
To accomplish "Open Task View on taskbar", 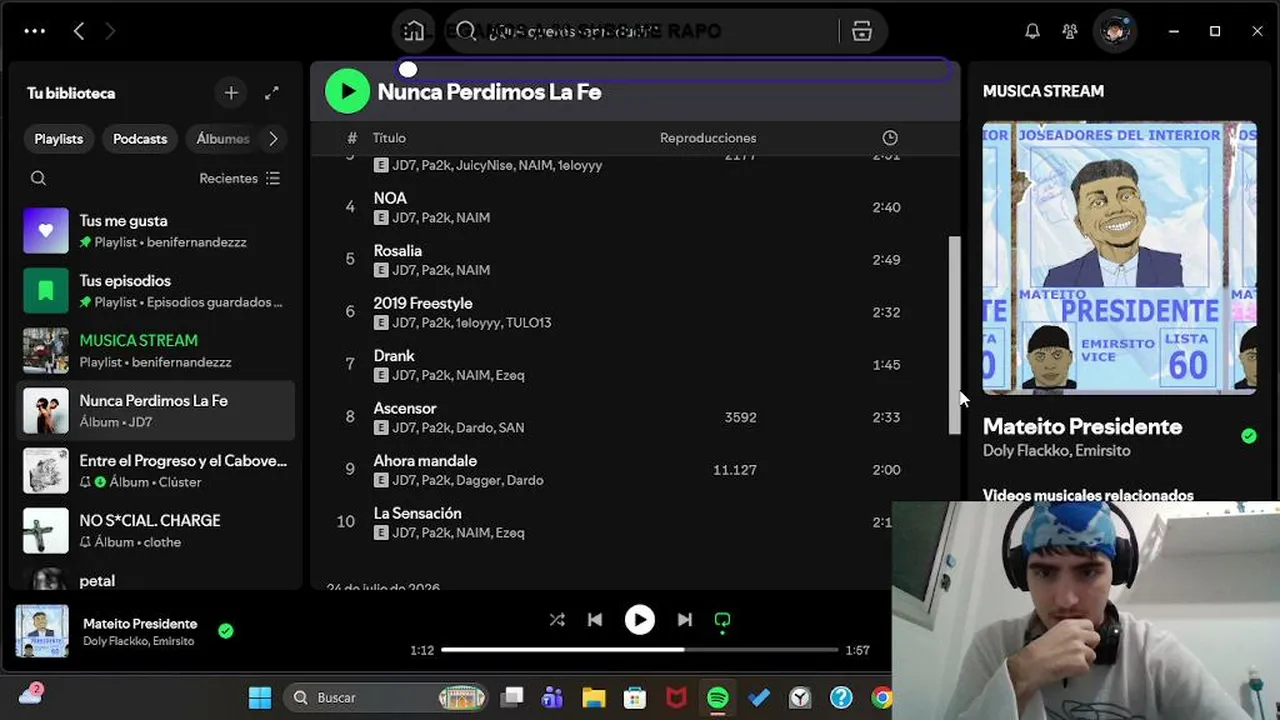I will tap(512, 697).
